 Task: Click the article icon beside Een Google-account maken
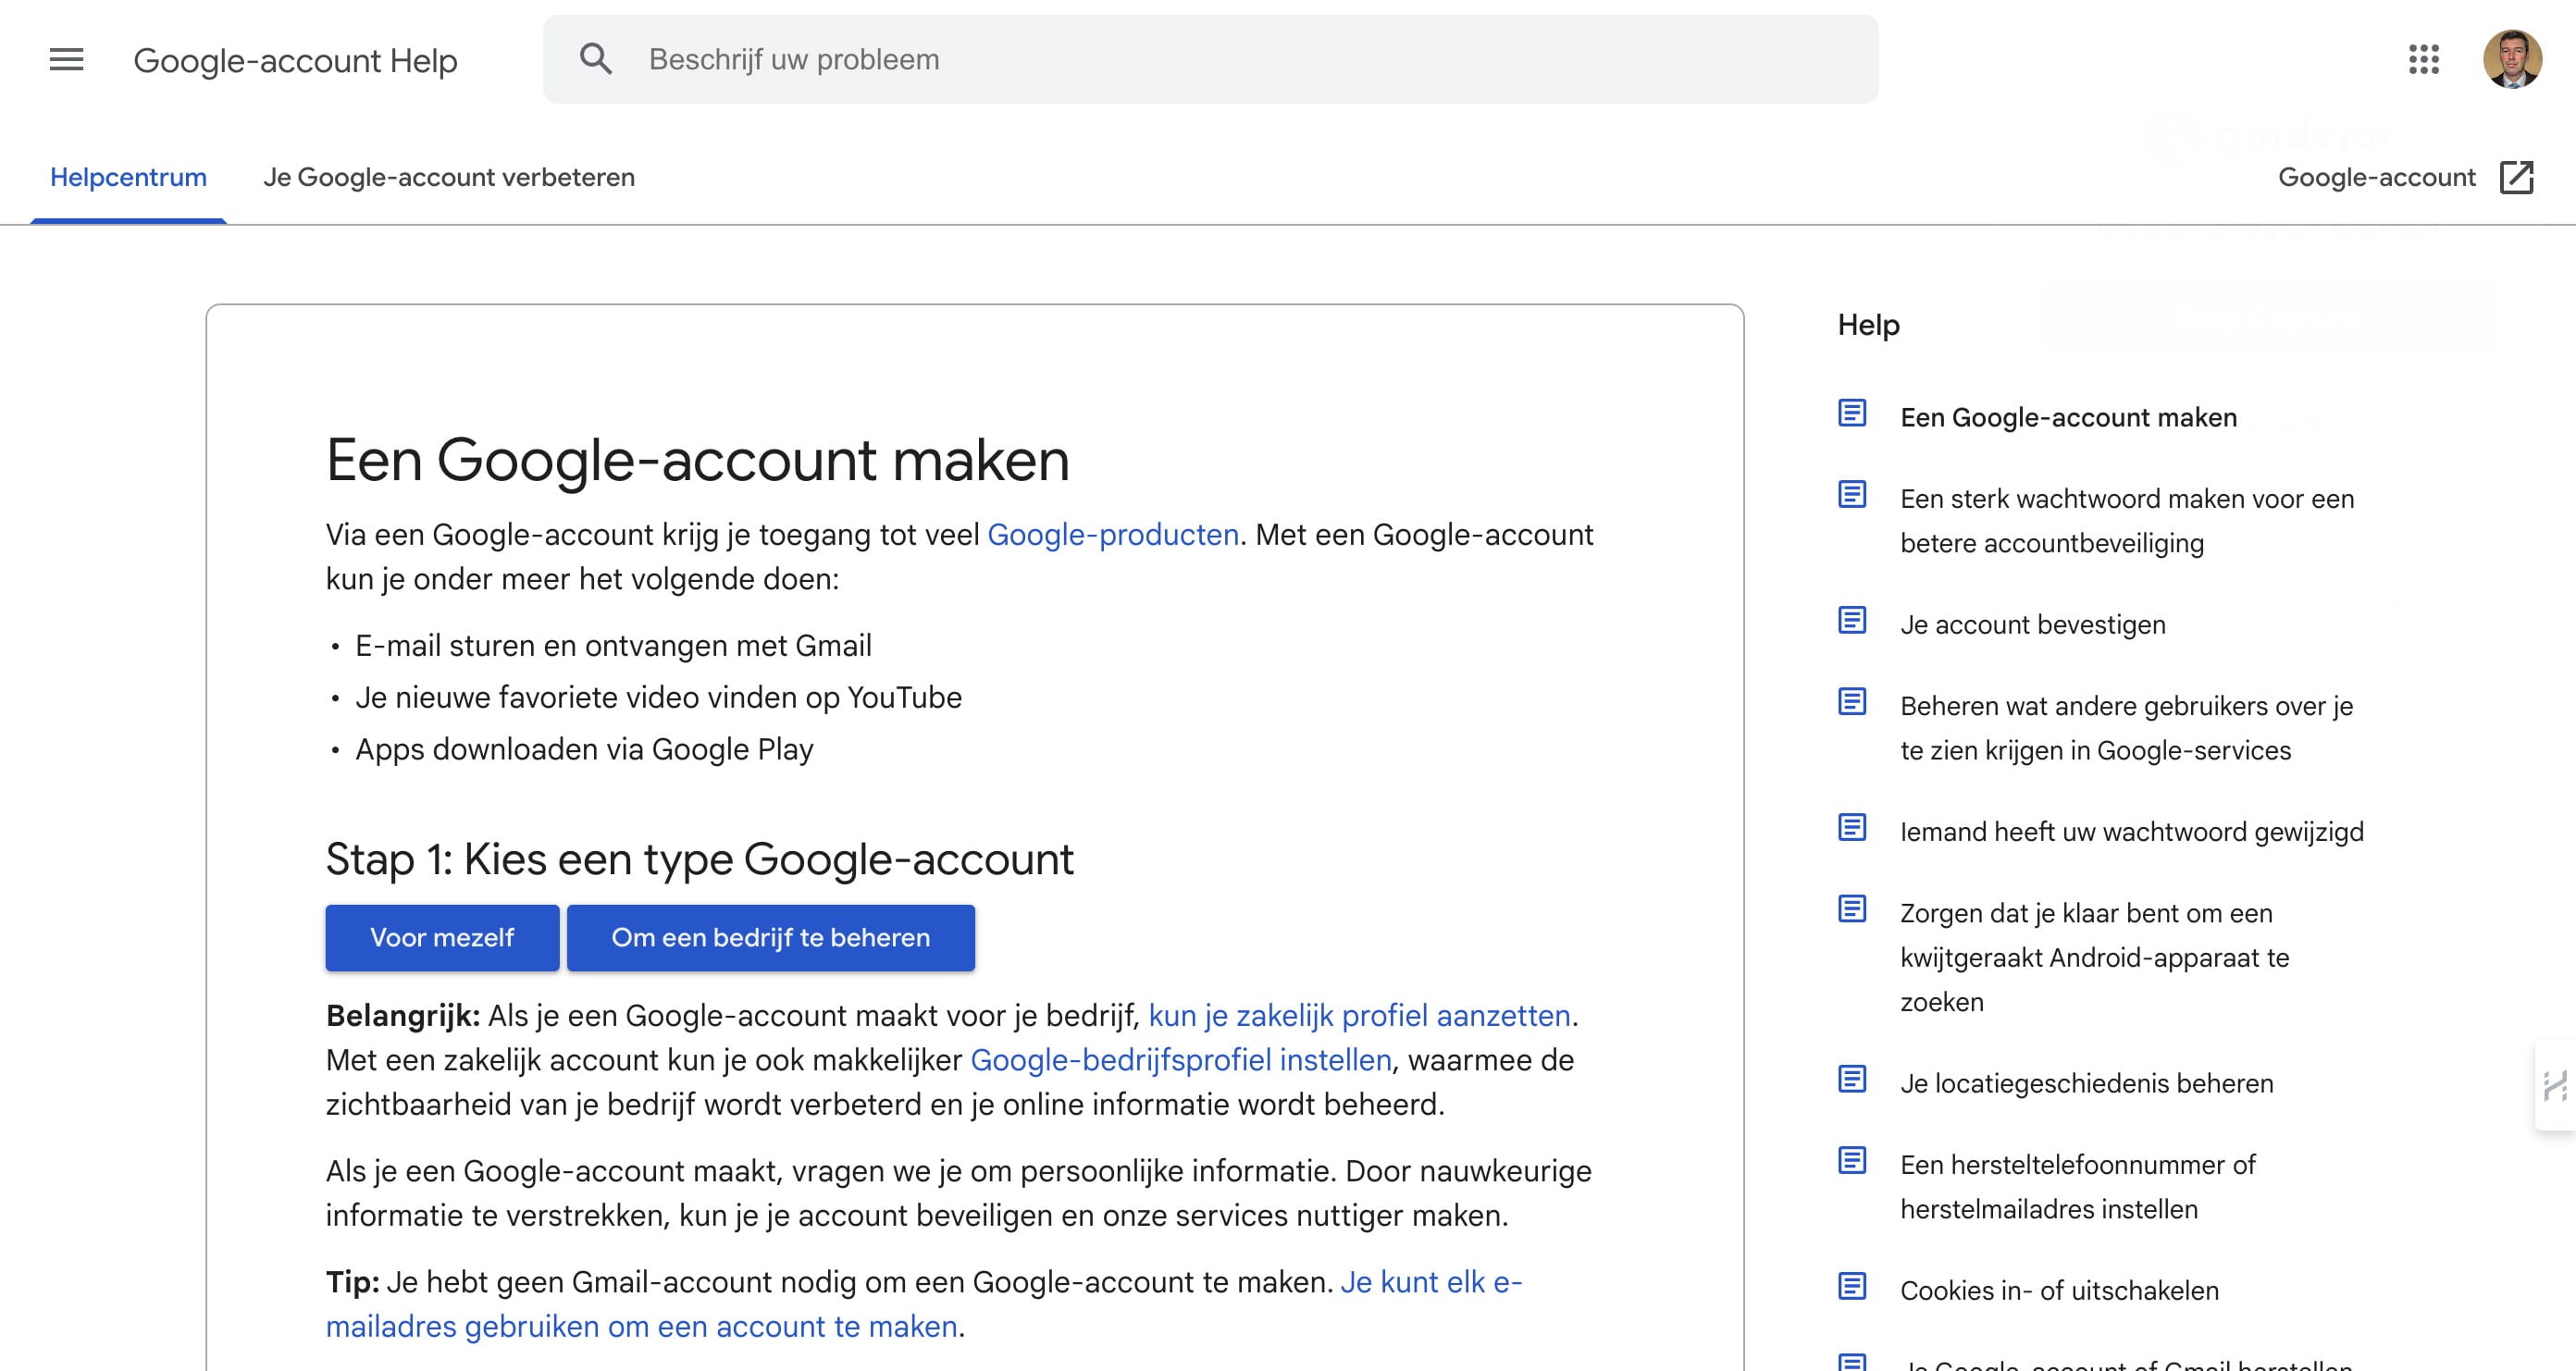1854,413
